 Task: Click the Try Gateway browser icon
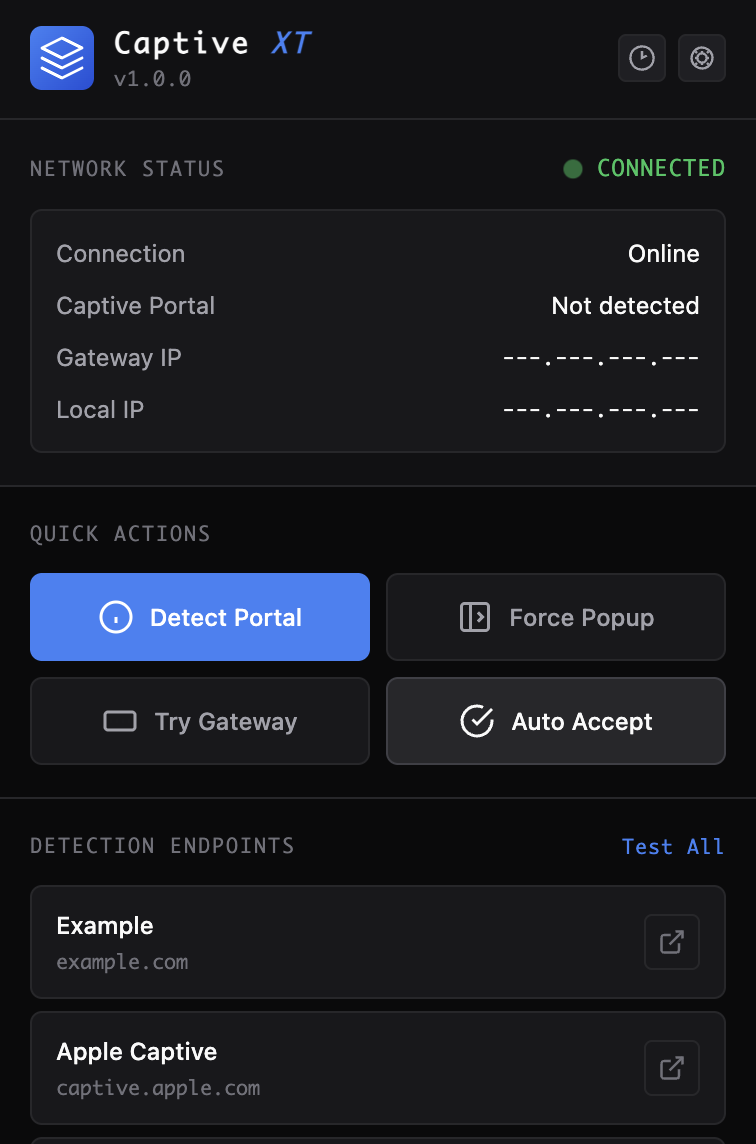(118, 721)
